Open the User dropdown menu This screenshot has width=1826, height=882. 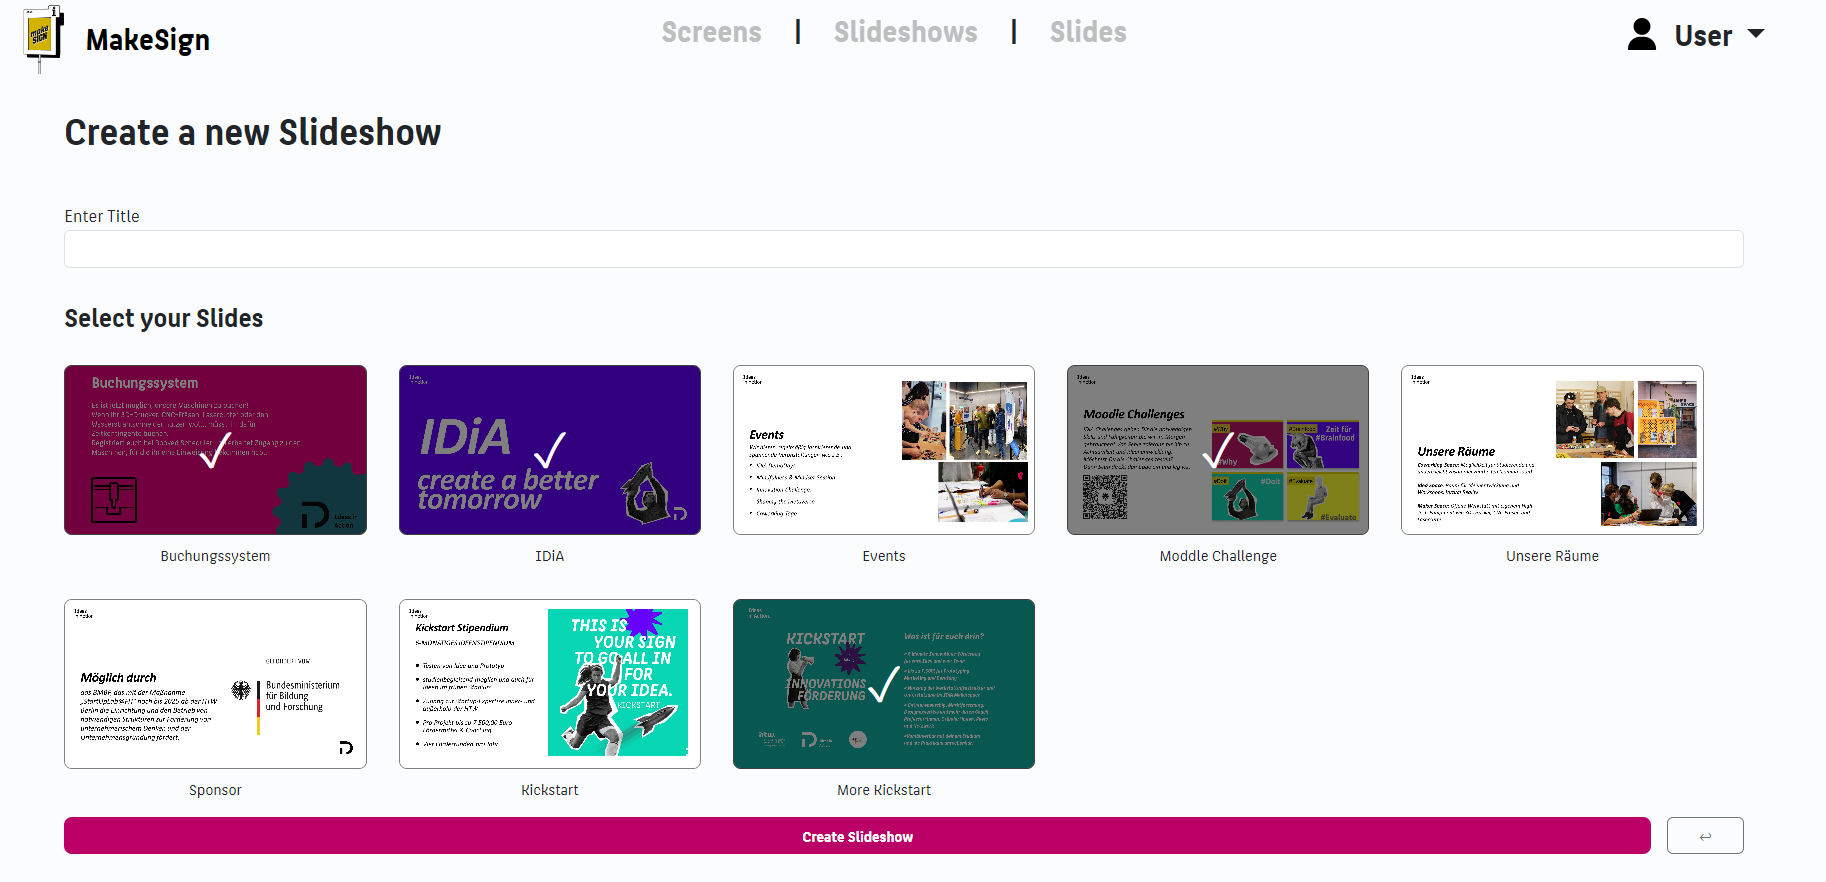tap(1719, 35)
